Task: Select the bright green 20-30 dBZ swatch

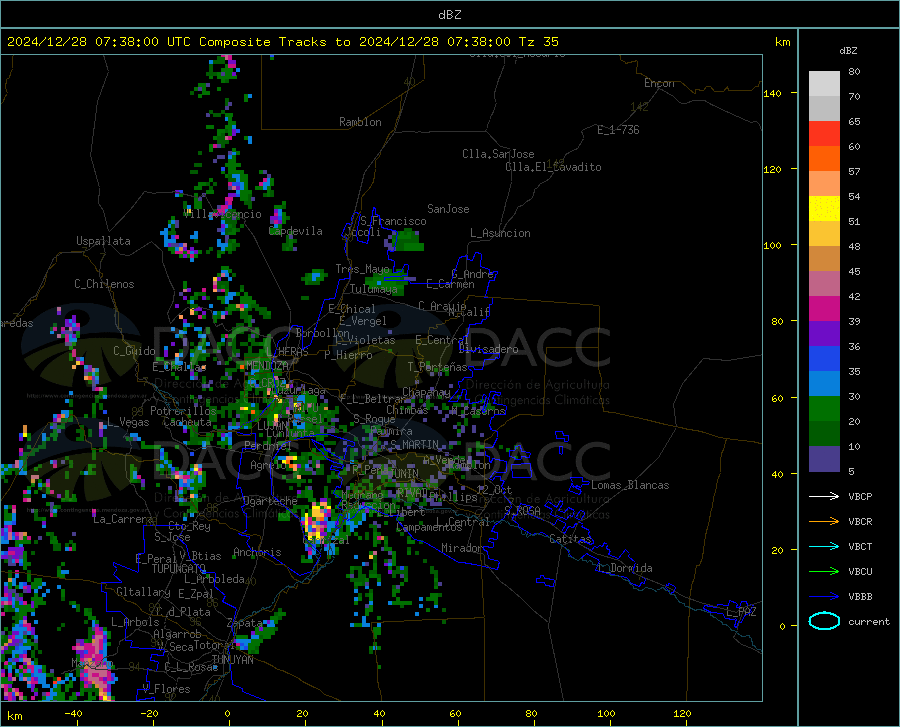Action: point(824,409)
